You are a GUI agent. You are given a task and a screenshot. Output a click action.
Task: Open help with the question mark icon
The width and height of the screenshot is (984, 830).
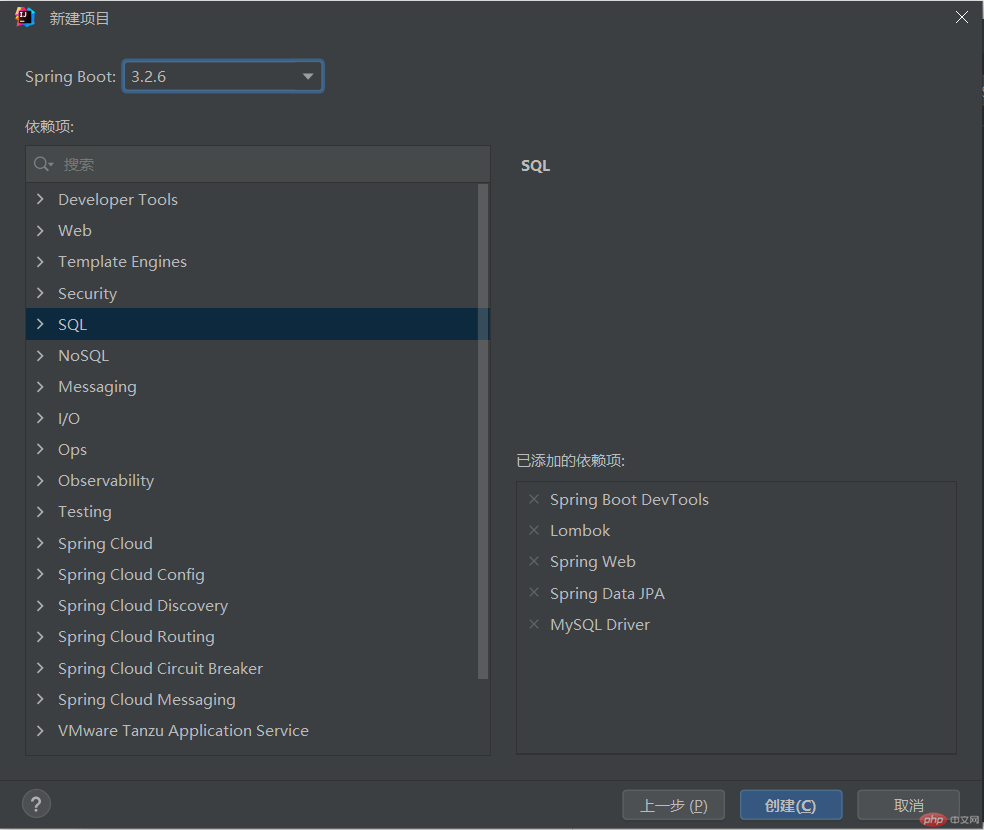point(36,804)
